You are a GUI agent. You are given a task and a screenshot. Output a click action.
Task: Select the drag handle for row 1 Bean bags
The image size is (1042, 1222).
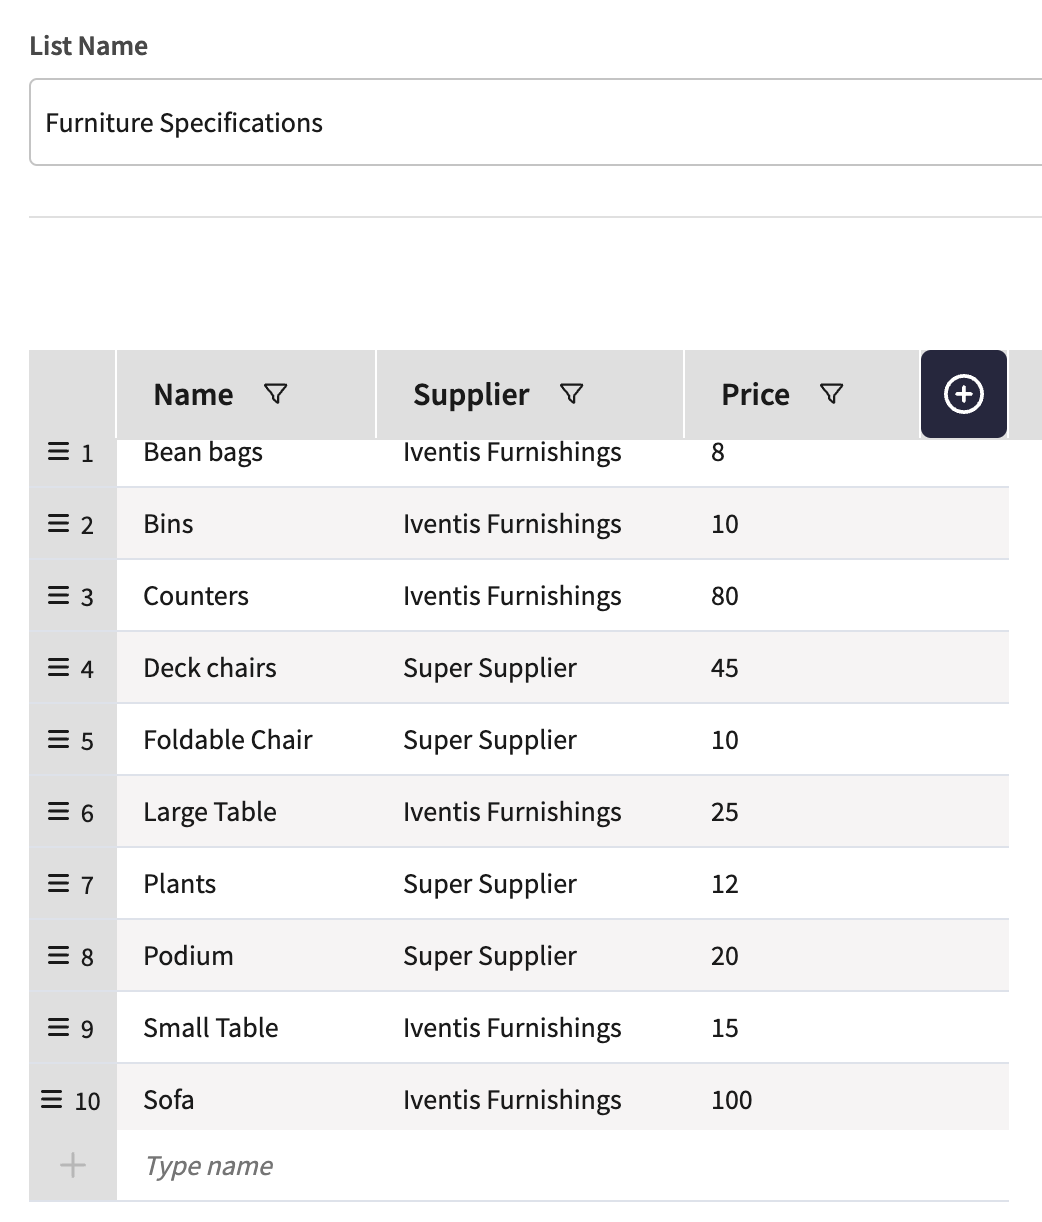pyautogui.click(x=57, y=452)
